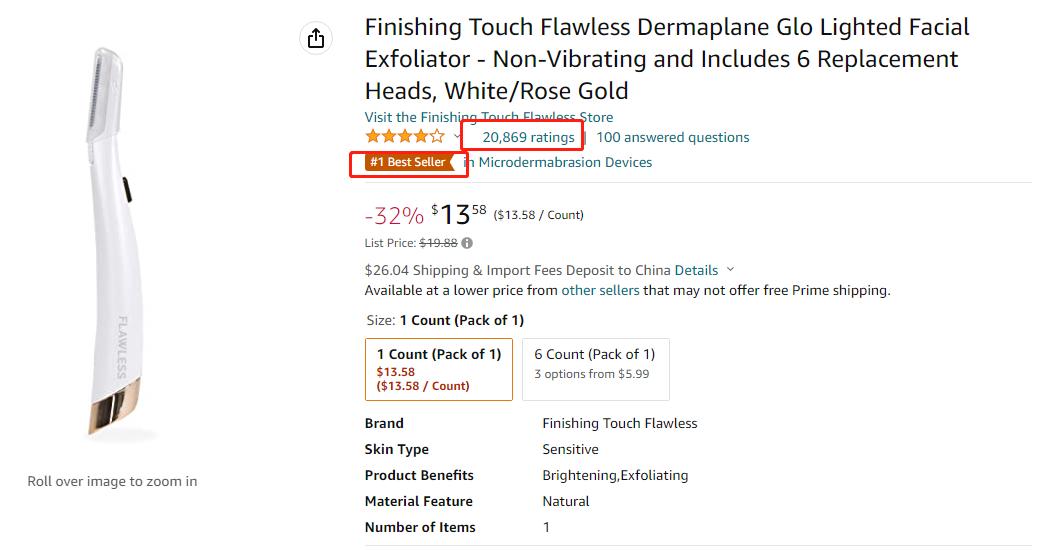Open Microdermabrasion Devices category link
This screenshot has height=550, width=1038.
(565, 162)
